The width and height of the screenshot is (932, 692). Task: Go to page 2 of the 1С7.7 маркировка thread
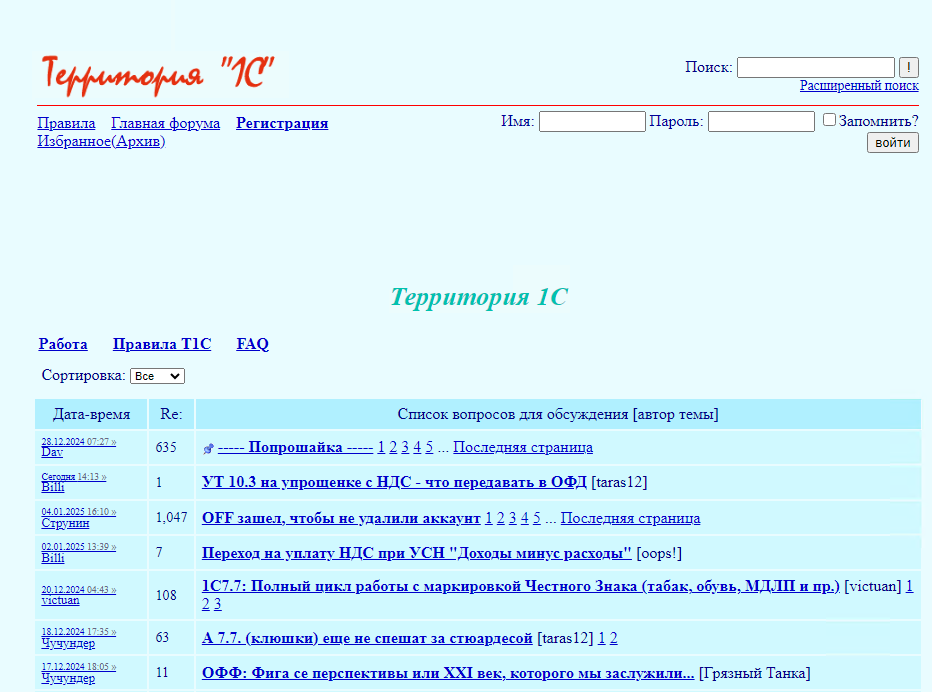pos(206,604)
